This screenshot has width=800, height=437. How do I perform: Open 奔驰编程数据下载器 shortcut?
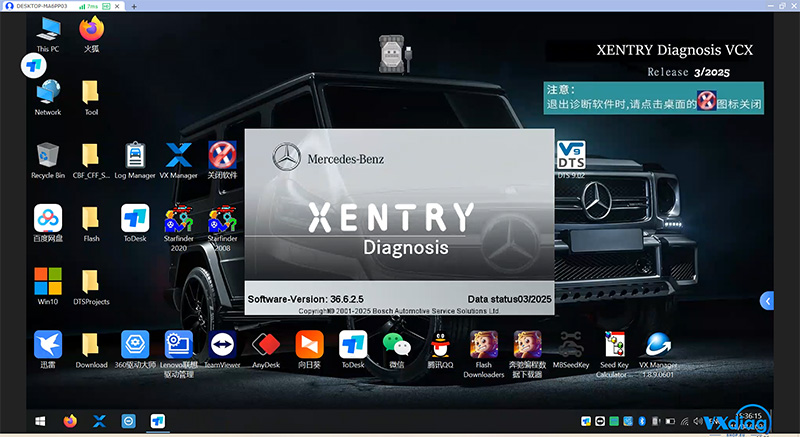pyautogui.click(x=528, y=354)
